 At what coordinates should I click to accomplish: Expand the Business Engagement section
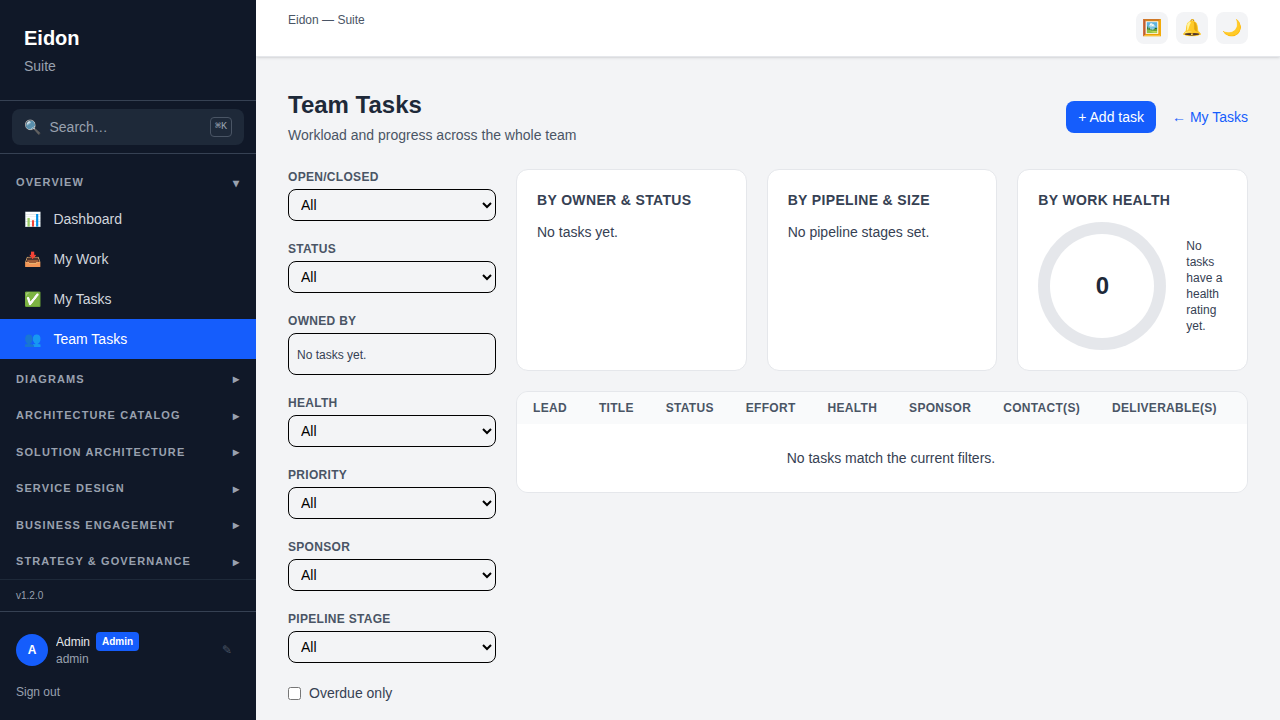click(x=128, y=525)
